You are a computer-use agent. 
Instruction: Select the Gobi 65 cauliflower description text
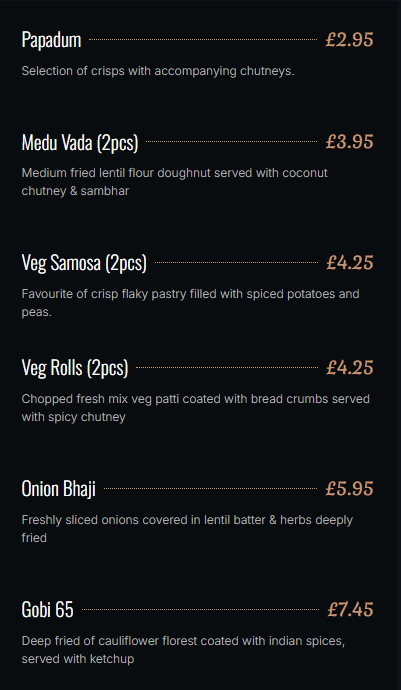184,650
